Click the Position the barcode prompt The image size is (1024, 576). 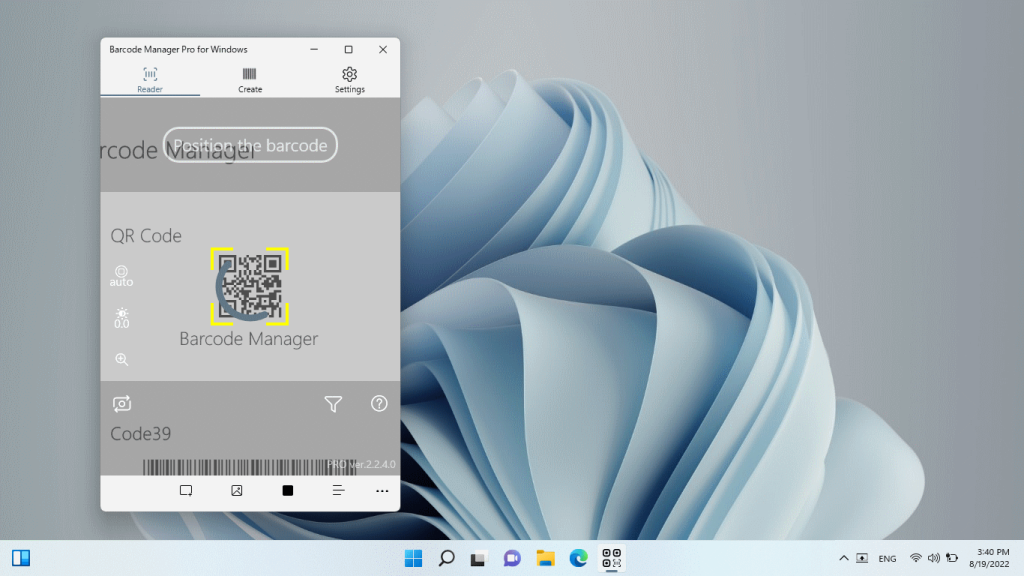point(249,145)
